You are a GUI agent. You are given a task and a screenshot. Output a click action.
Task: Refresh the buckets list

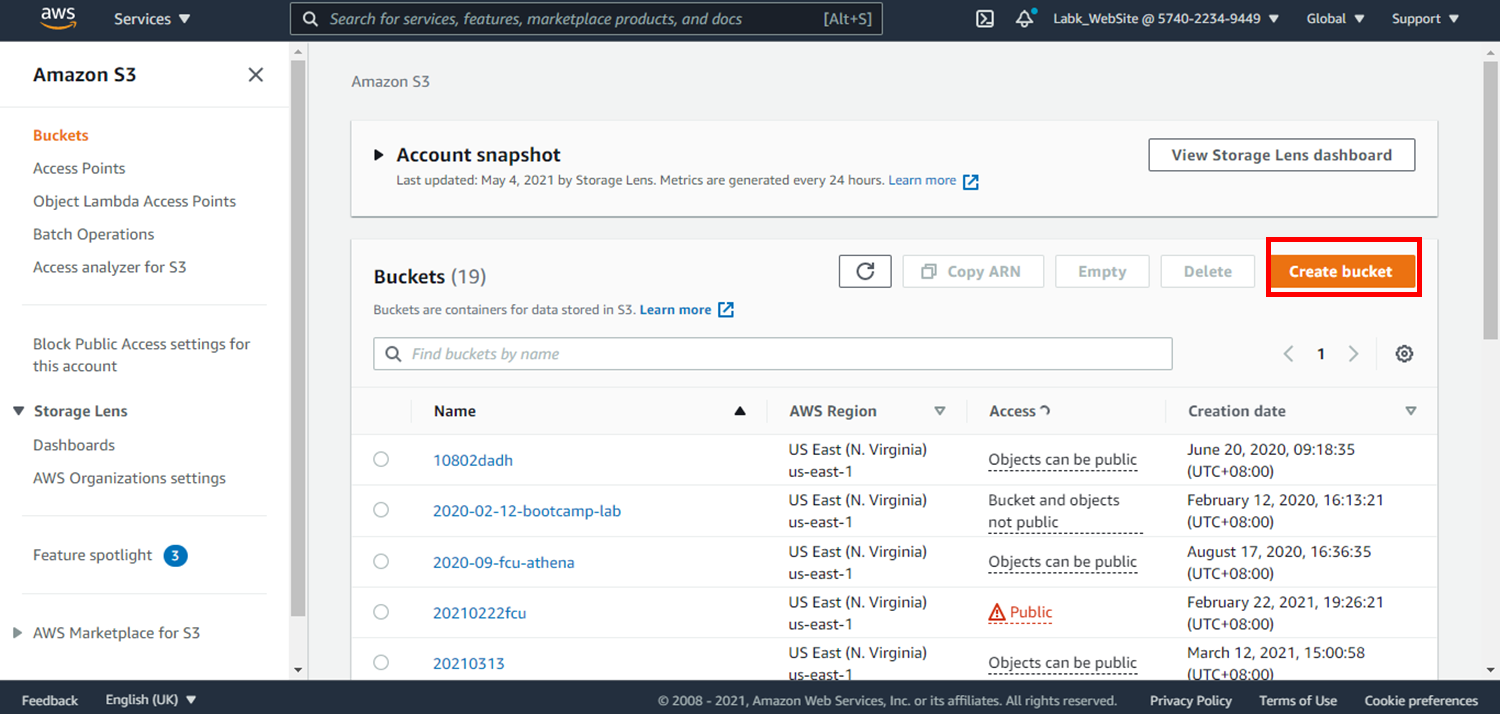(865, 271)
